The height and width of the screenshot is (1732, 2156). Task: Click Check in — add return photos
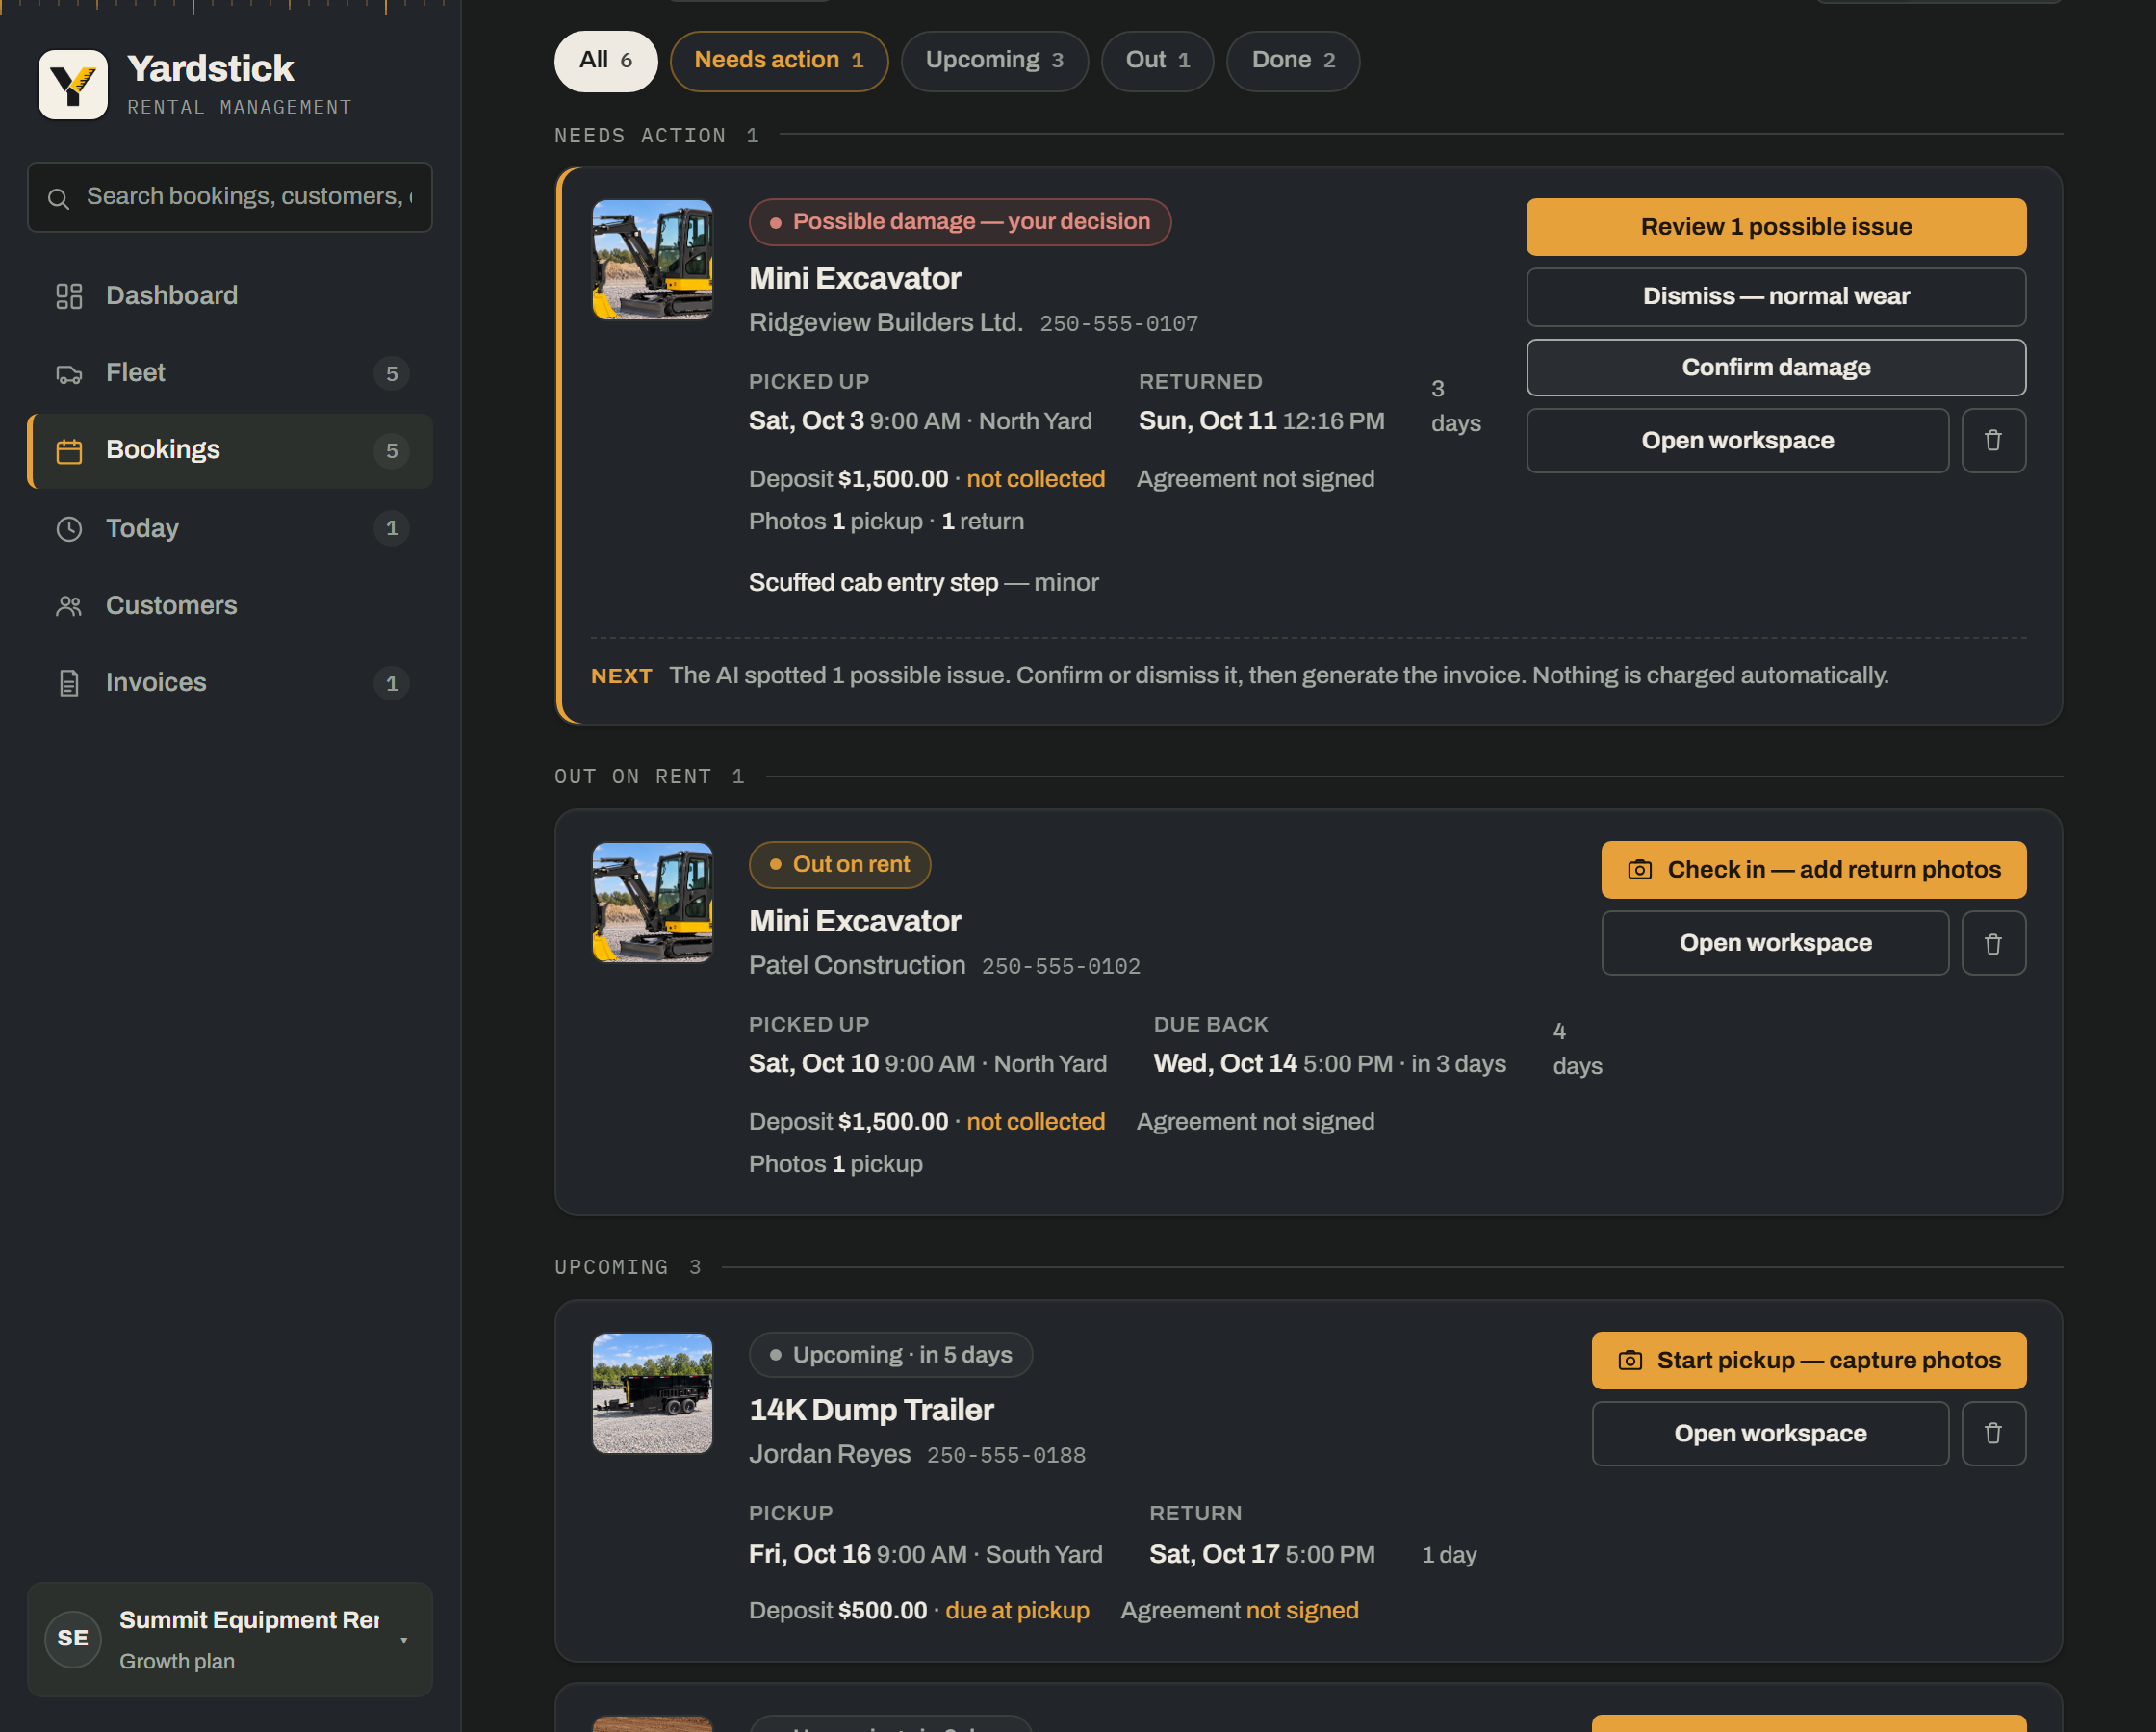[1814, 870]
